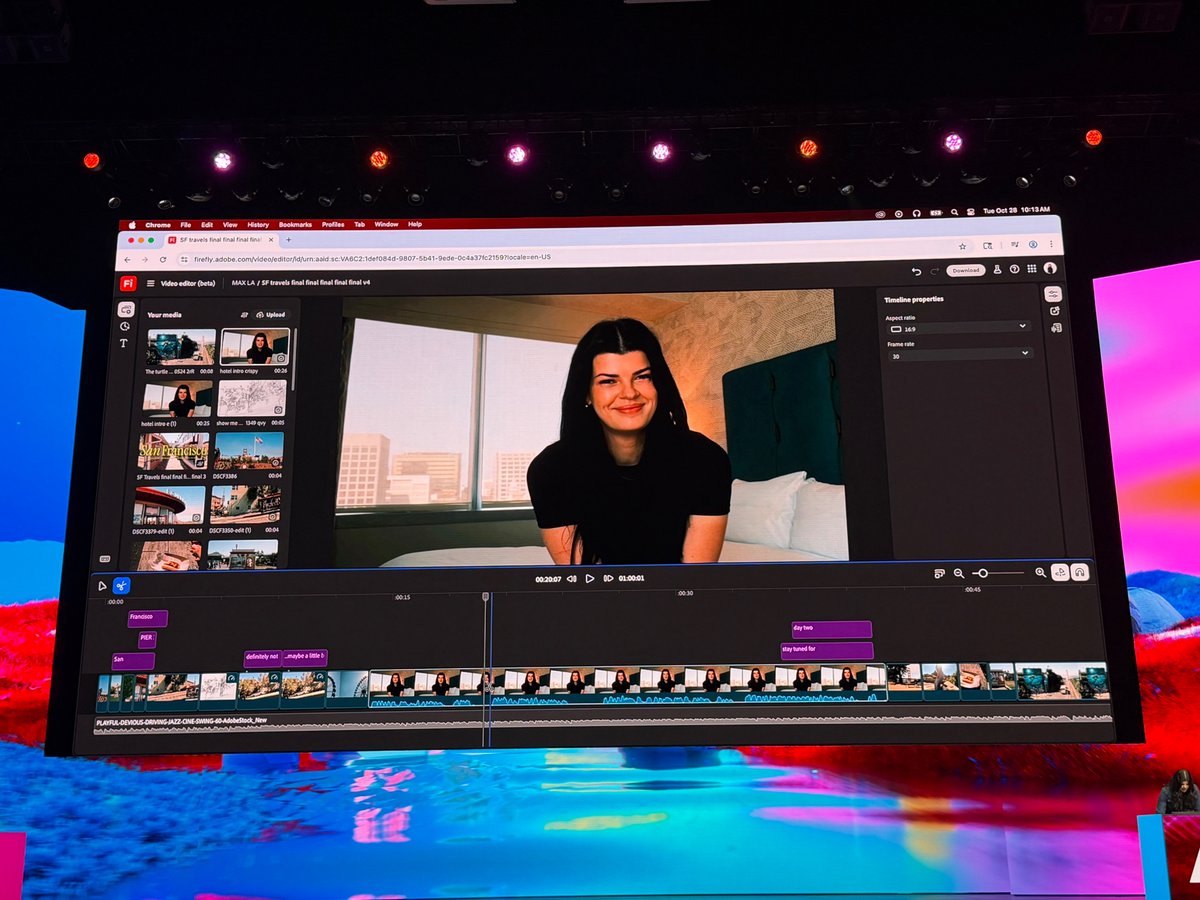Image resolution: width=1200 pixels, height=900 pixels.
Task: Select the Text tool icon in left sidebar
Action: click(124, 343)
